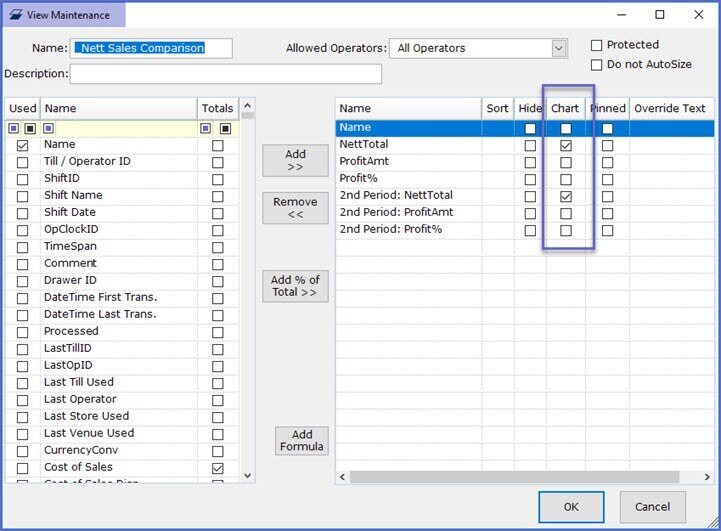Click the Sort column header
The width and height of the screenshot is (721, 531).
pos(497,108)
